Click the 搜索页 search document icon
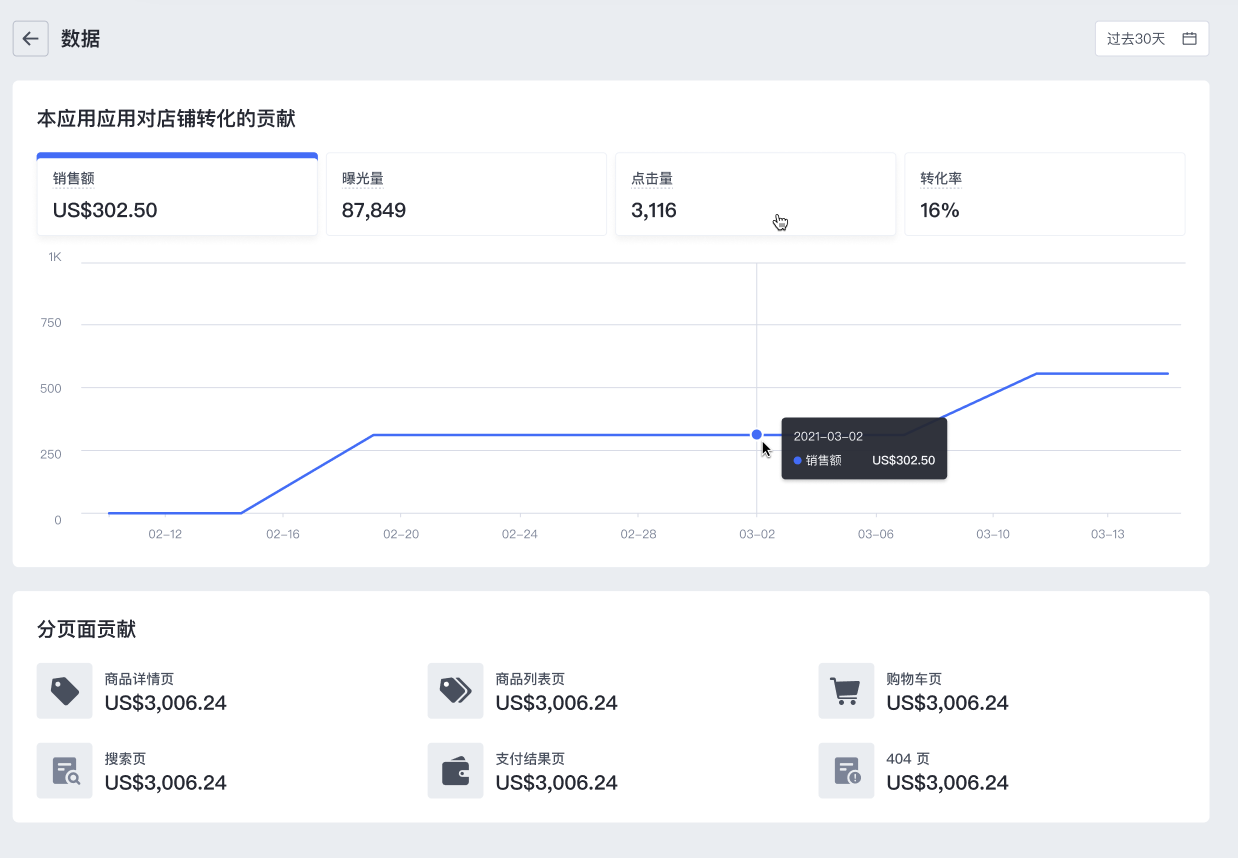This screenshot has height=858, width=1238. [x=65, y=771]
